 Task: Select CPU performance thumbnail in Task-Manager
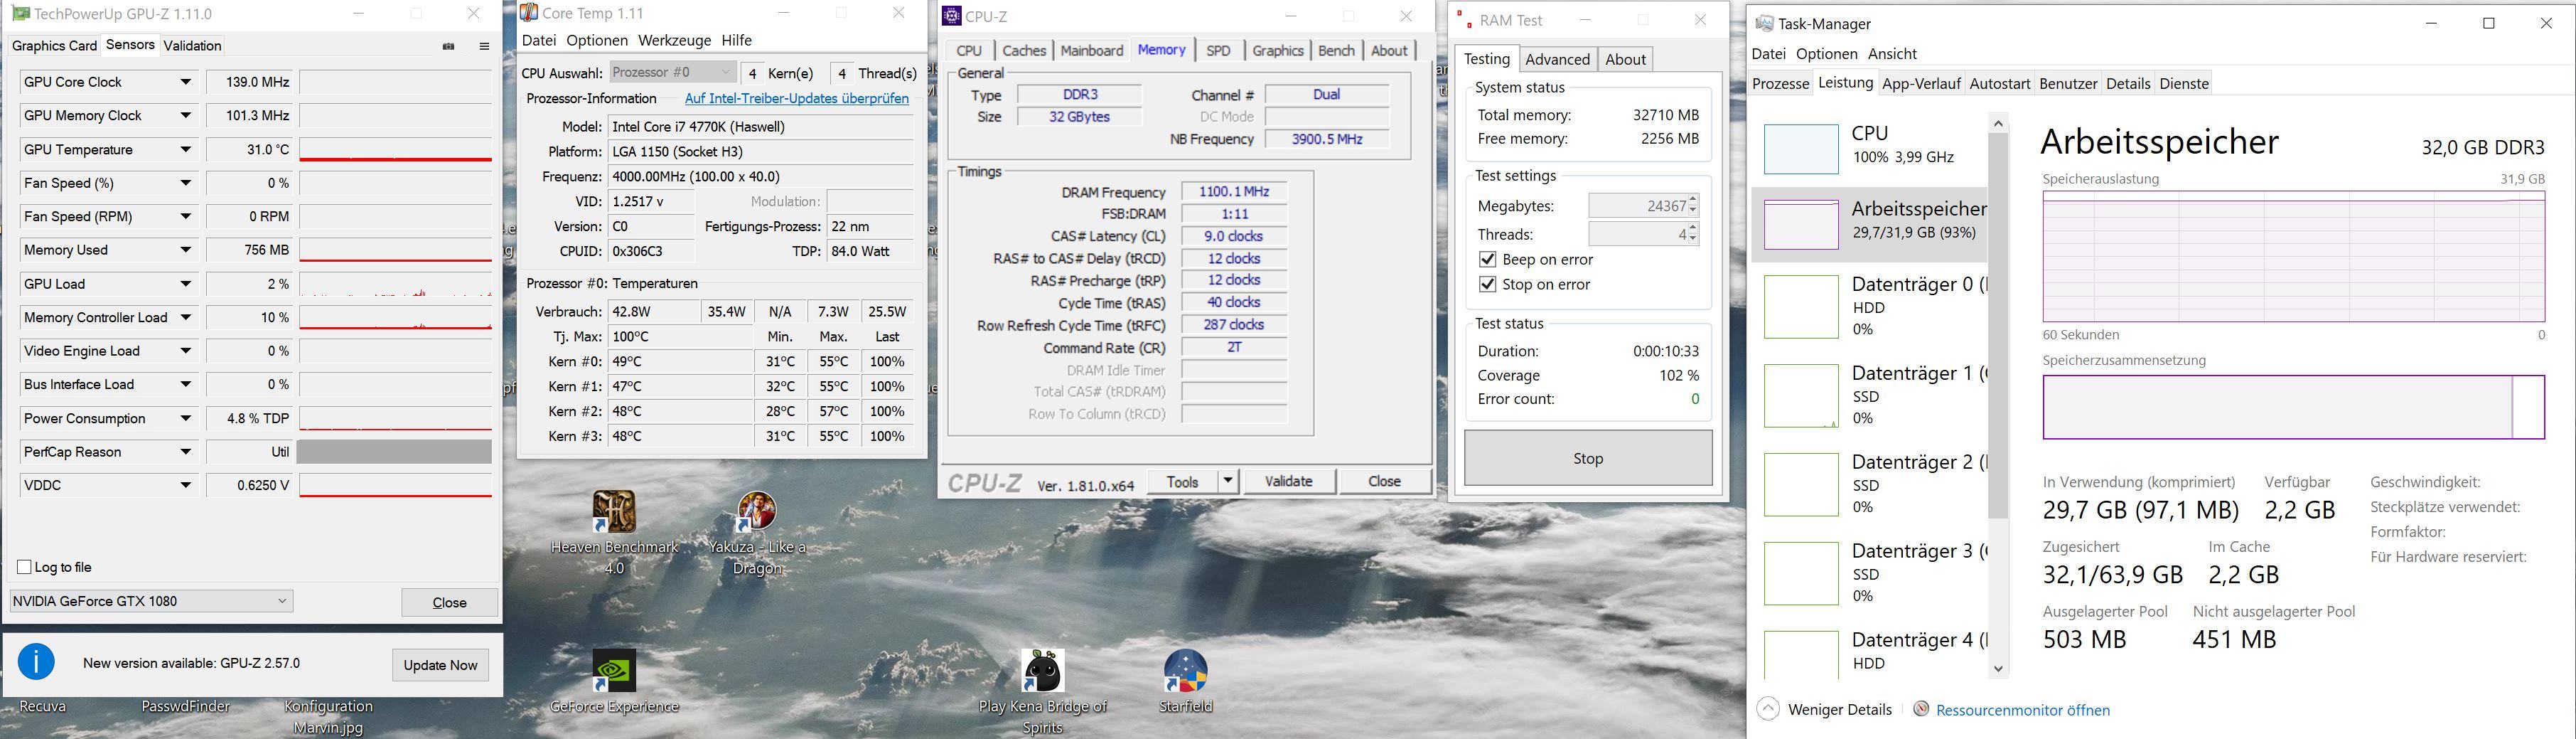click(1801, 149)
